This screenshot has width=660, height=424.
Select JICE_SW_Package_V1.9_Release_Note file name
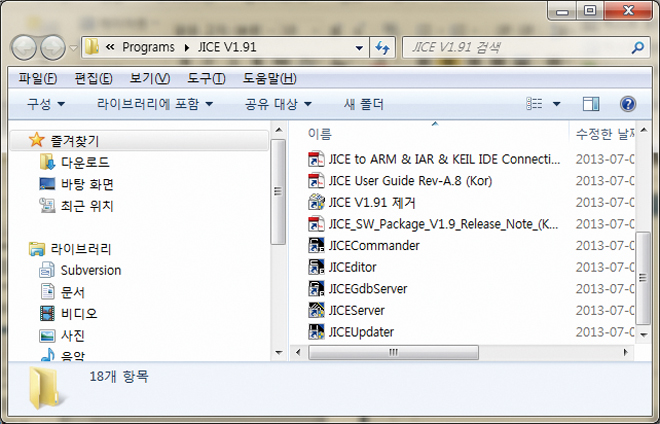(x=443, y=224)
